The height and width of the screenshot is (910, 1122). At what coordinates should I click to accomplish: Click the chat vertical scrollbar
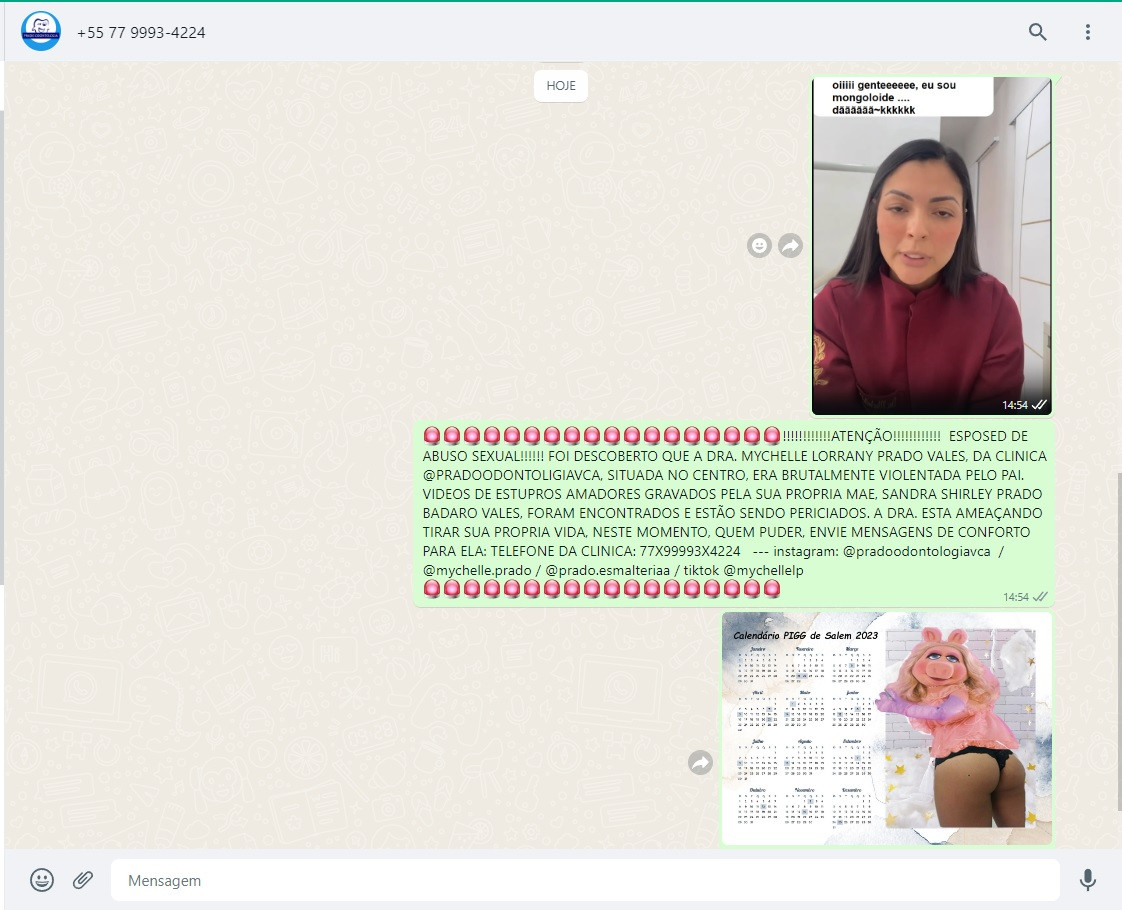click(x=1118, y=641)
